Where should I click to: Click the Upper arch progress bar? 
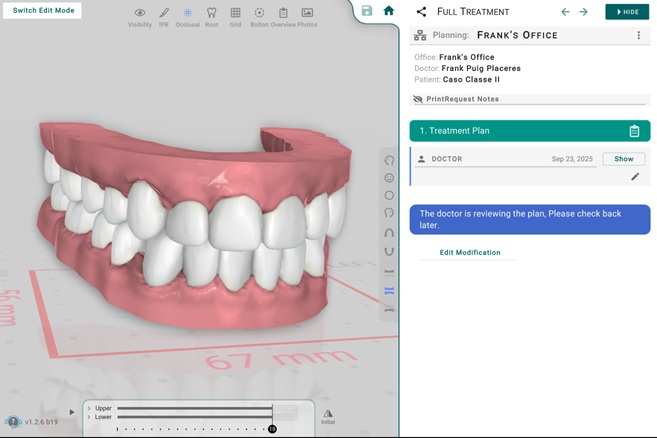195,408
